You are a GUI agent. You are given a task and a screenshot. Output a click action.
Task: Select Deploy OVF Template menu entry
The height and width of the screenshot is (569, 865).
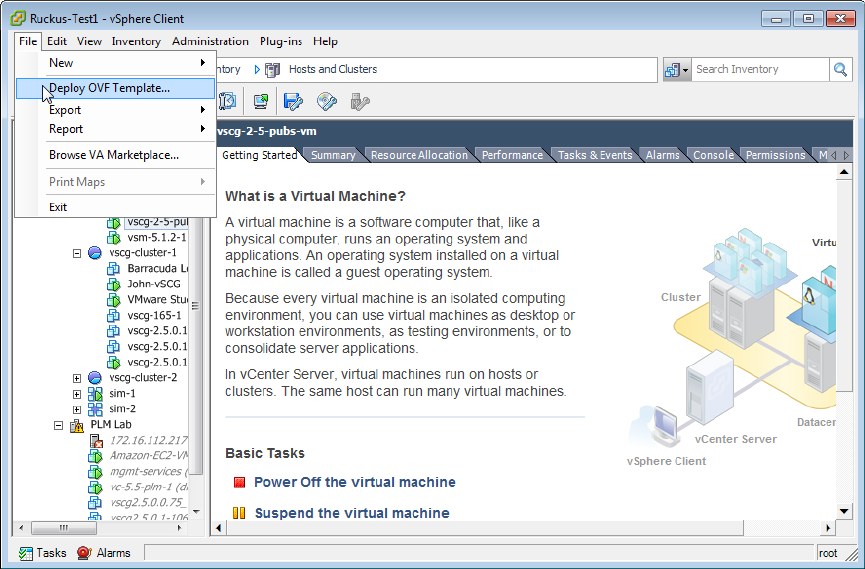(115, 88)
